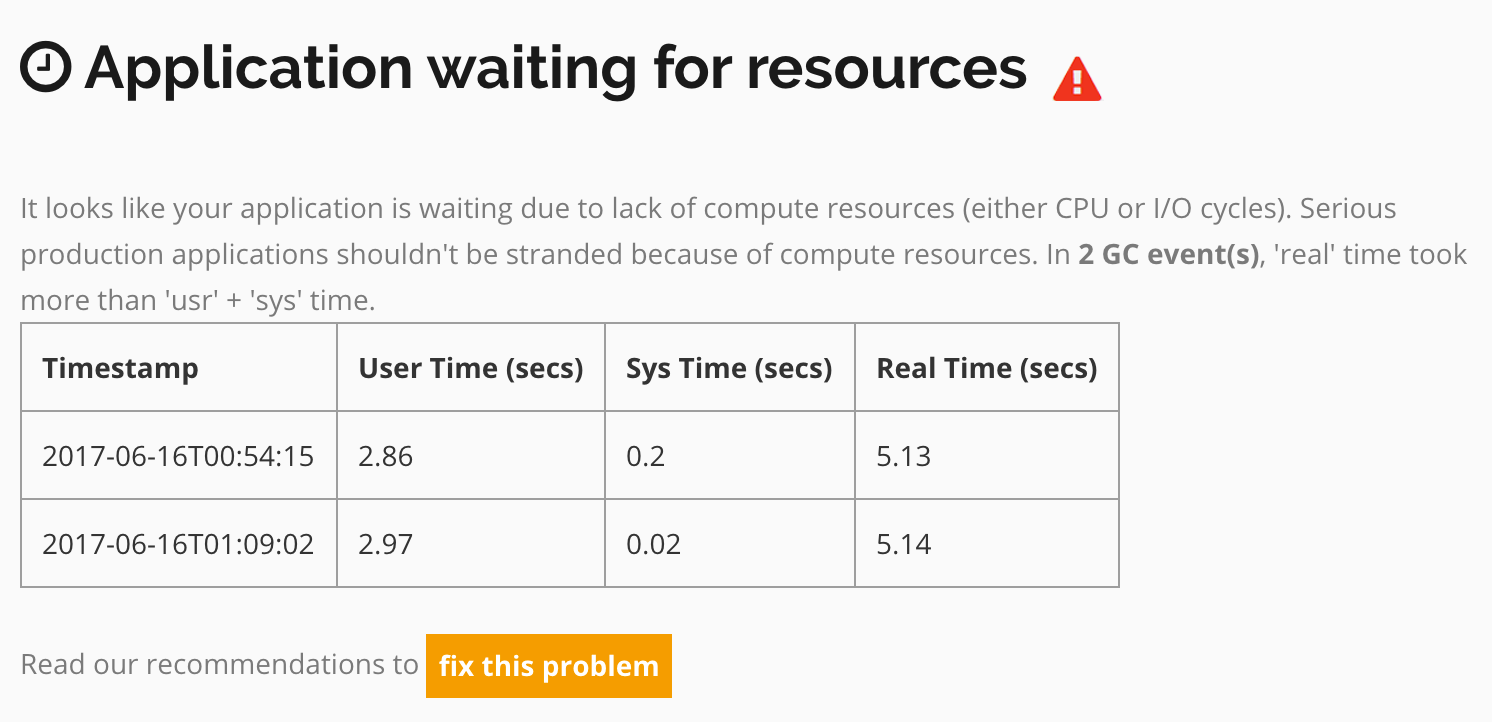Click the clock icon beside the heading

click(45, 67)
